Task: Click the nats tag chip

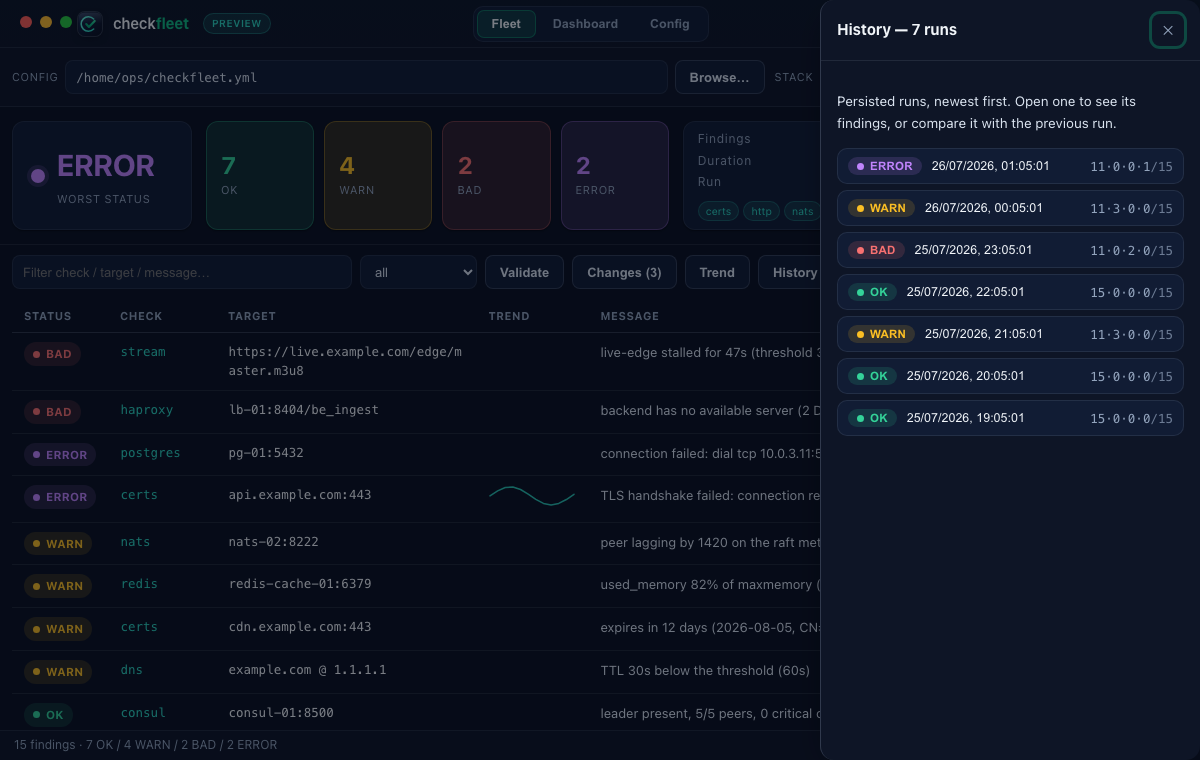Action: pos(802,211)
